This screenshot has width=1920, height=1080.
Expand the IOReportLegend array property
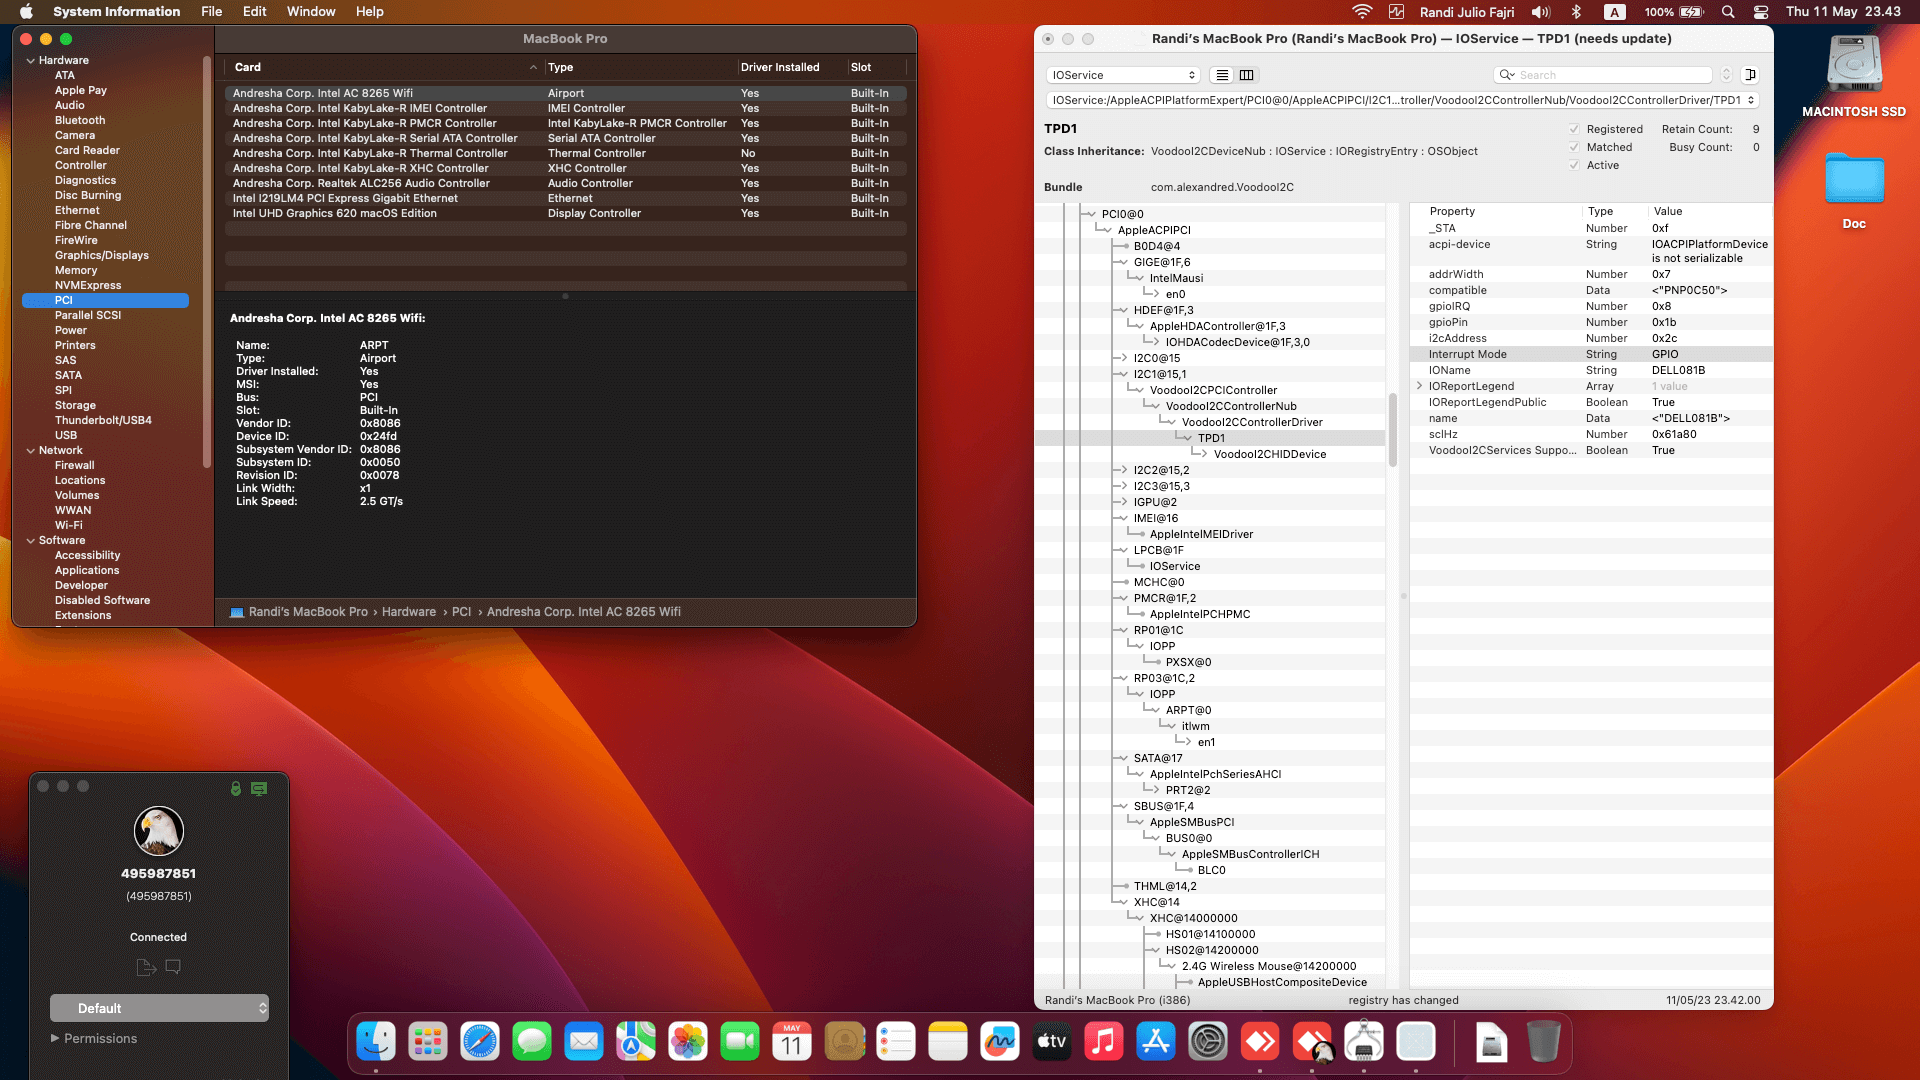[x=1419, y=386]
